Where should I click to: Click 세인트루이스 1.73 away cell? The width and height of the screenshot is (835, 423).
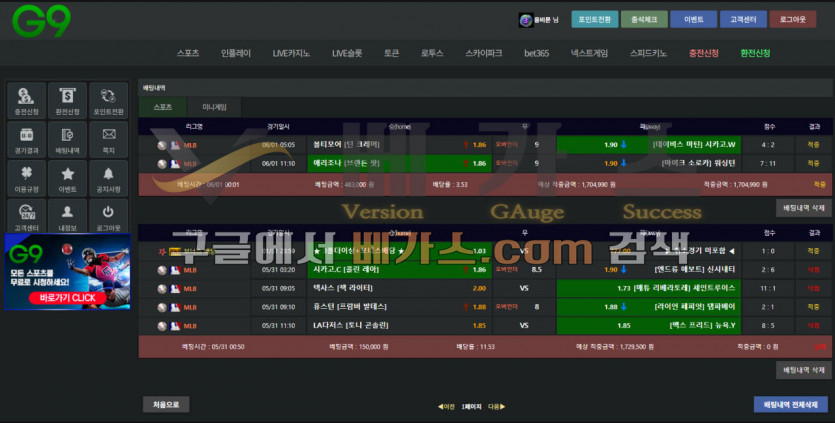[649, 288]
